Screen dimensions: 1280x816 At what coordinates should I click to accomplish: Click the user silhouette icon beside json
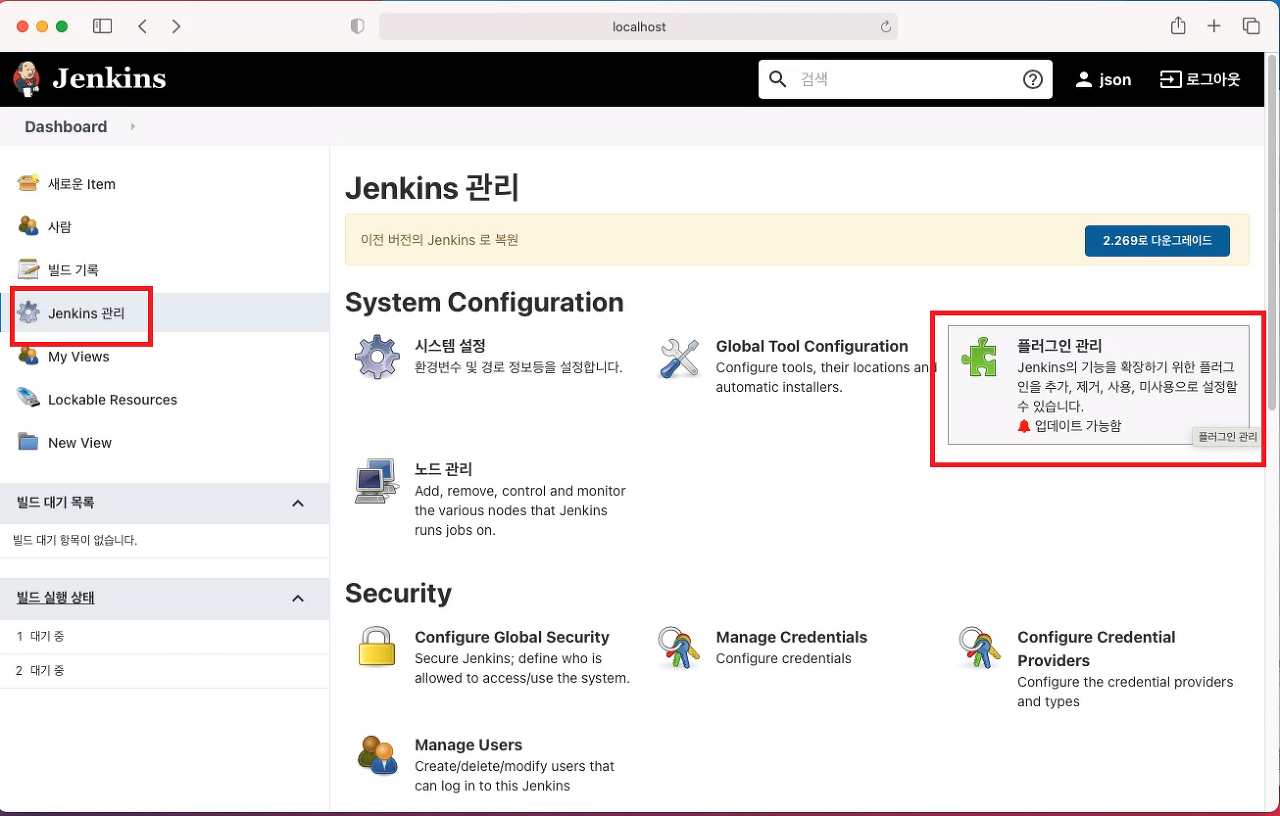click(1084, 79)
